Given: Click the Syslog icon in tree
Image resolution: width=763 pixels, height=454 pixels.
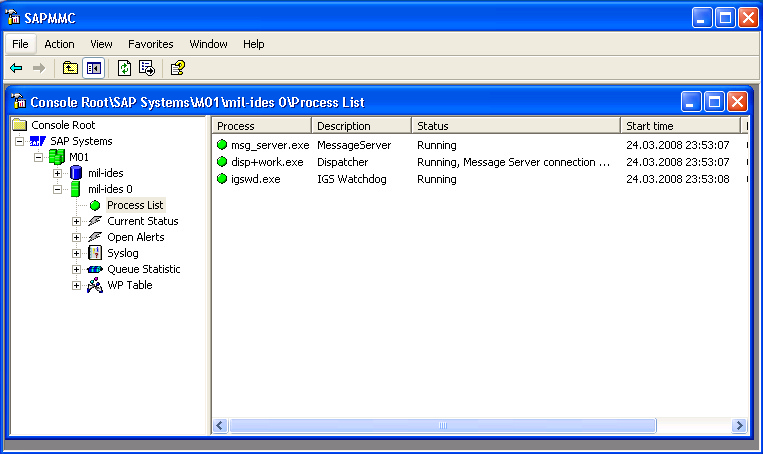Looking at the screenshot, I should 95,253.
